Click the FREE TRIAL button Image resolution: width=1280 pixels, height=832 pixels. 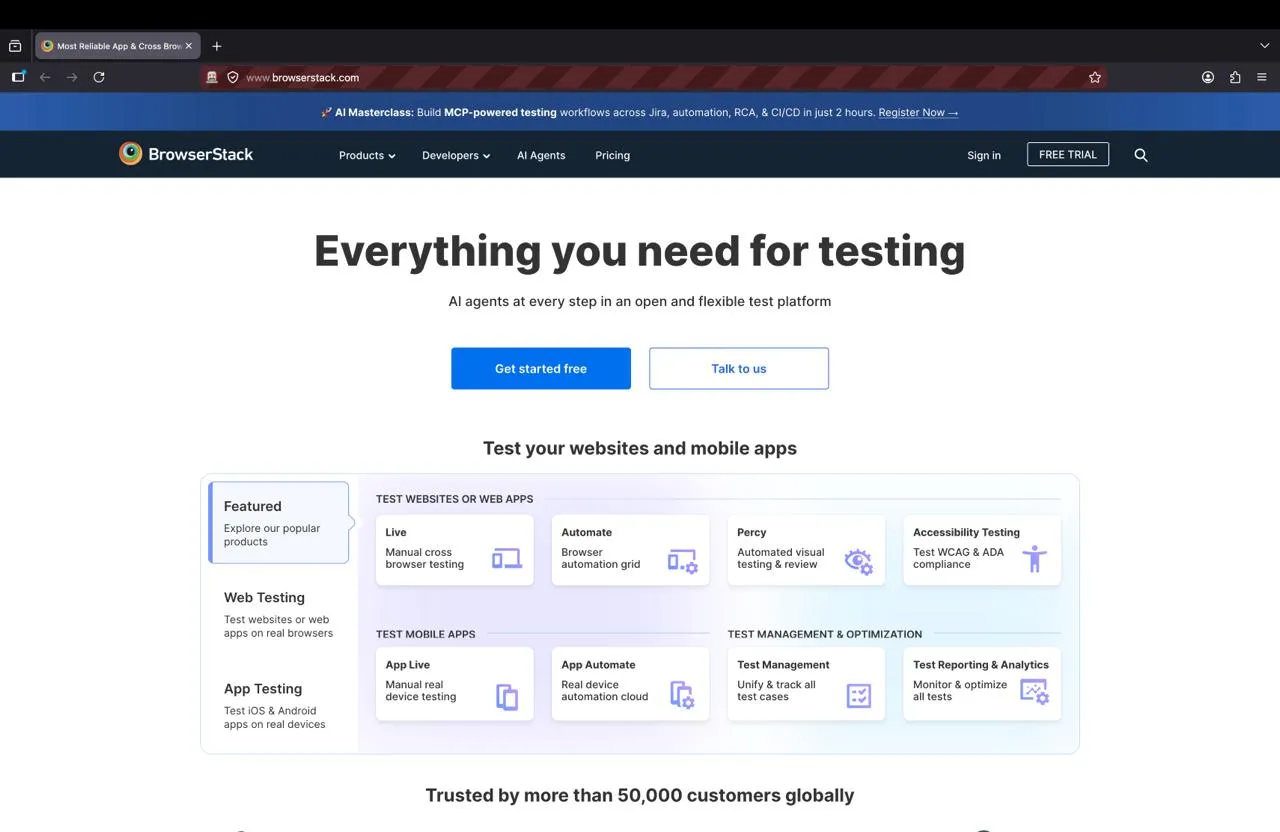(1068, 154)
